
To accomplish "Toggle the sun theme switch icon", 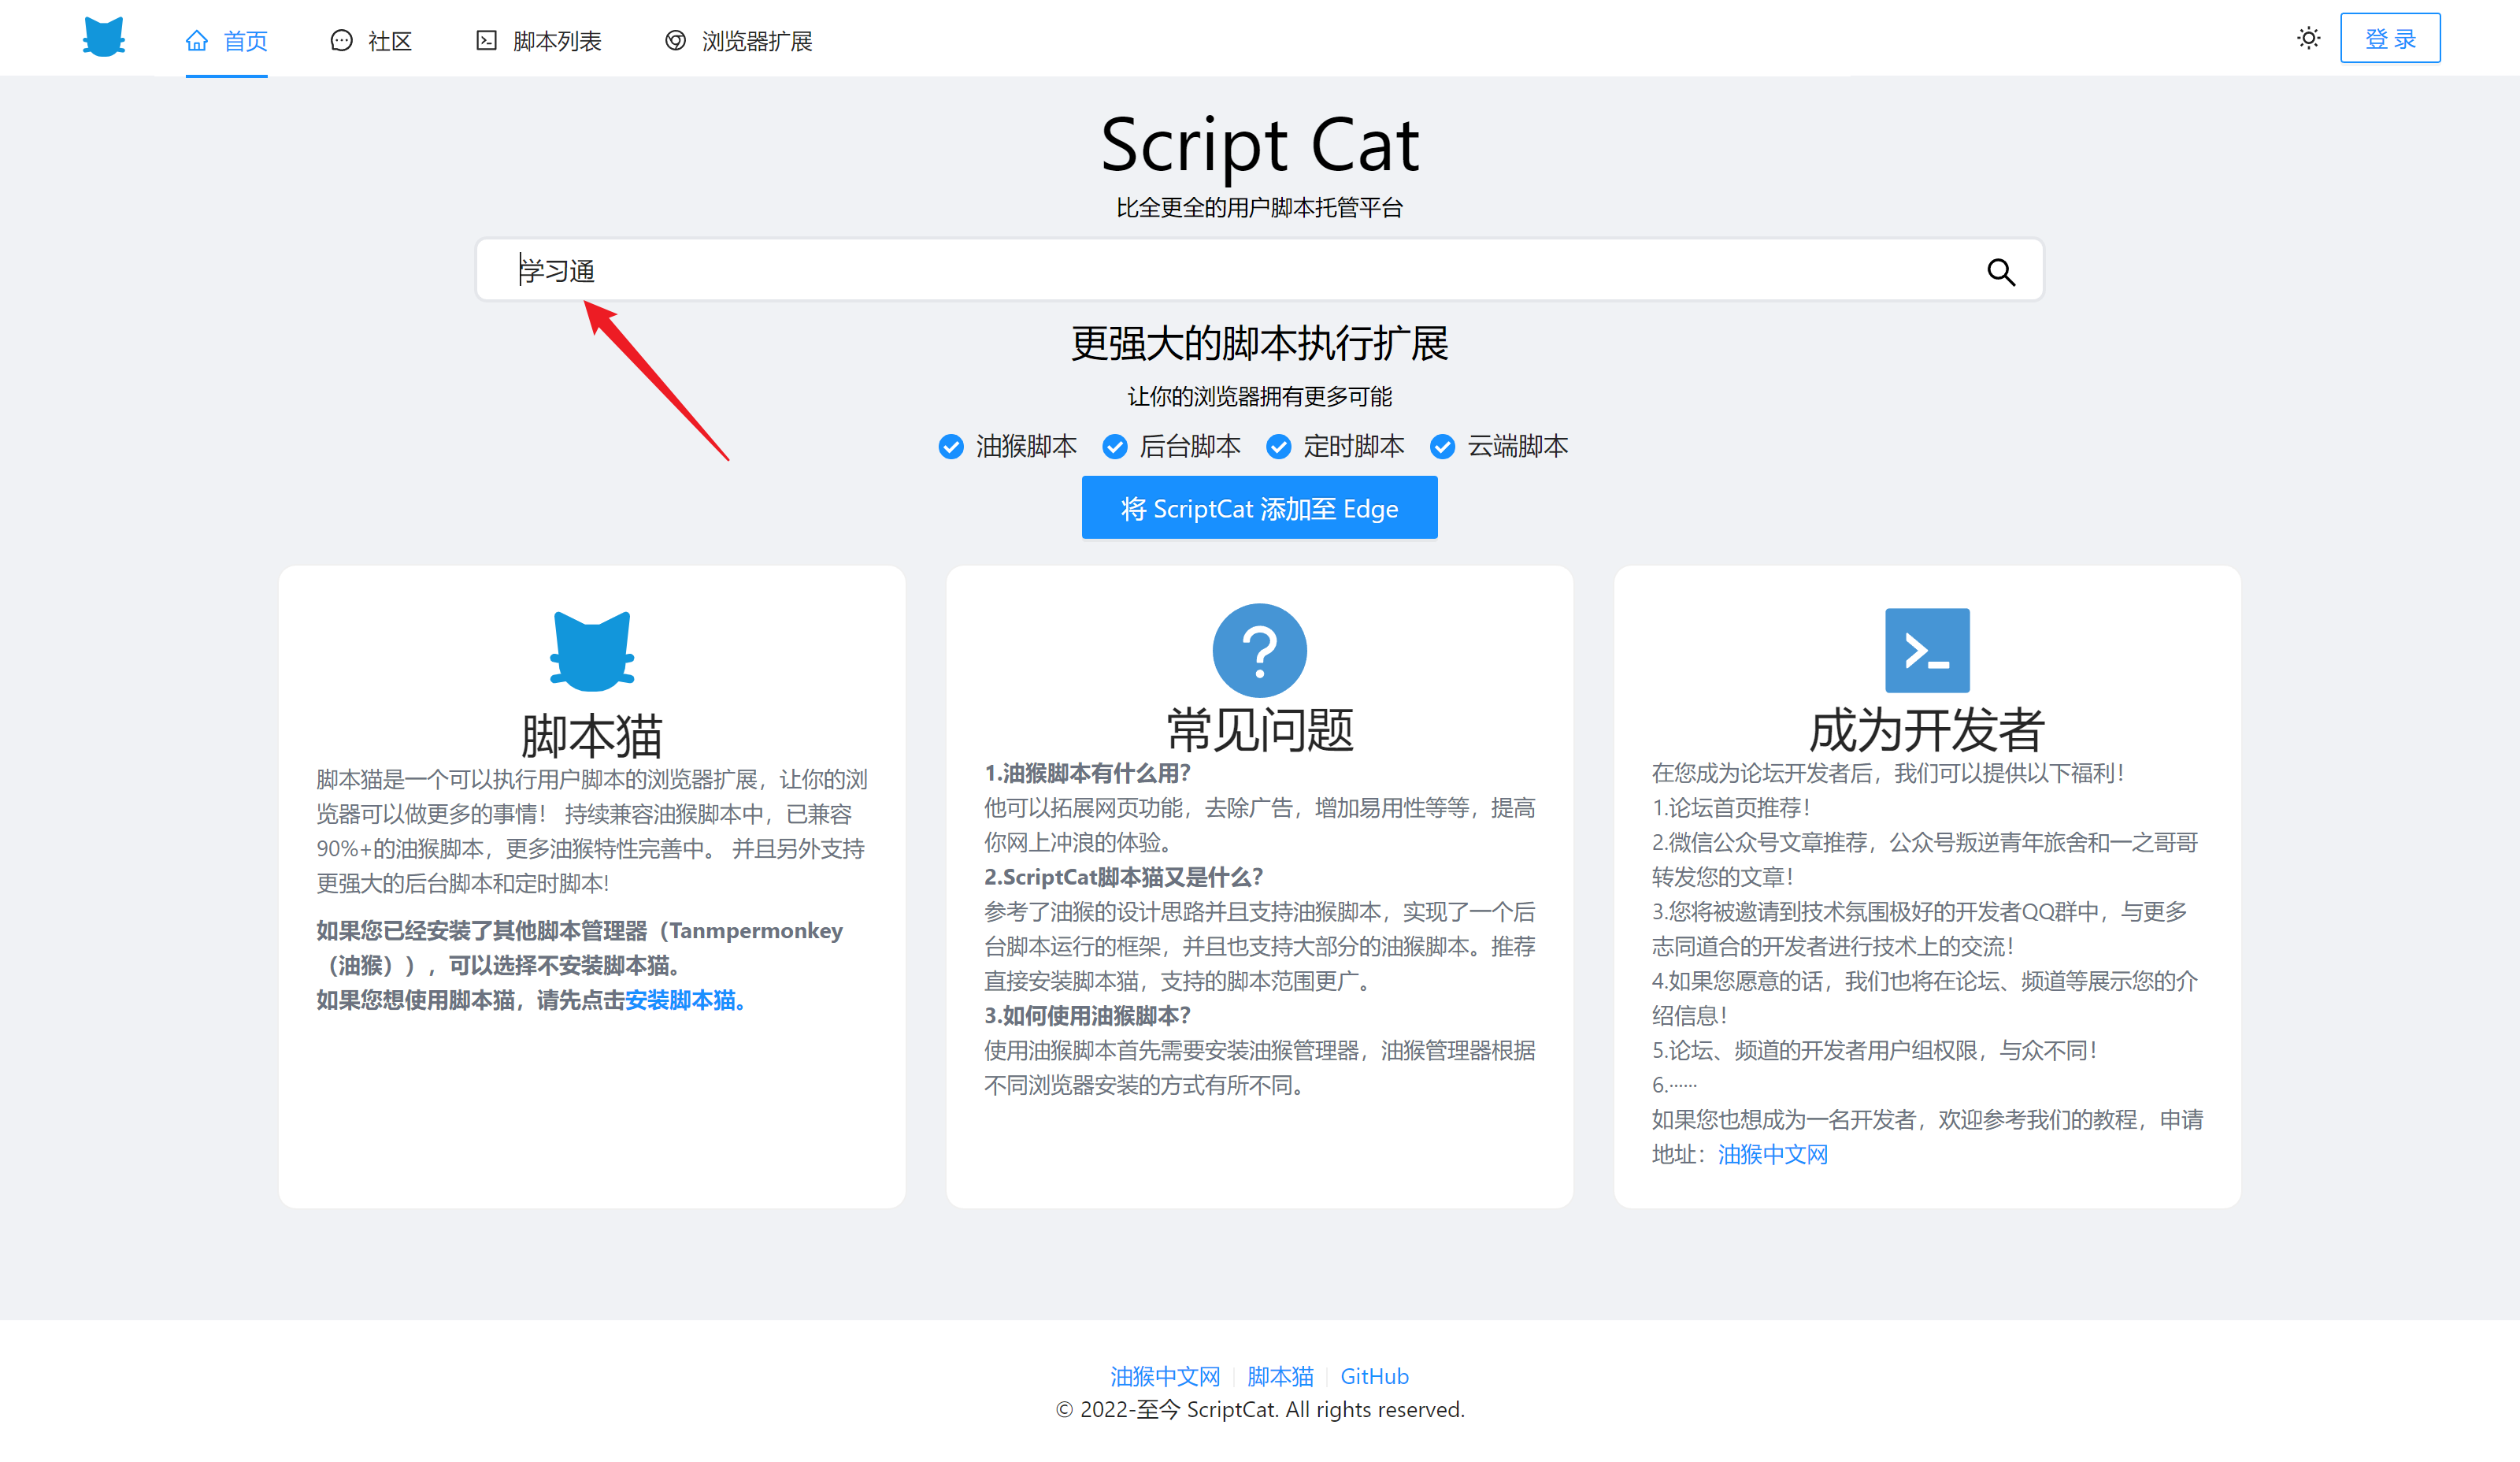I will (x=2308, y=38).
